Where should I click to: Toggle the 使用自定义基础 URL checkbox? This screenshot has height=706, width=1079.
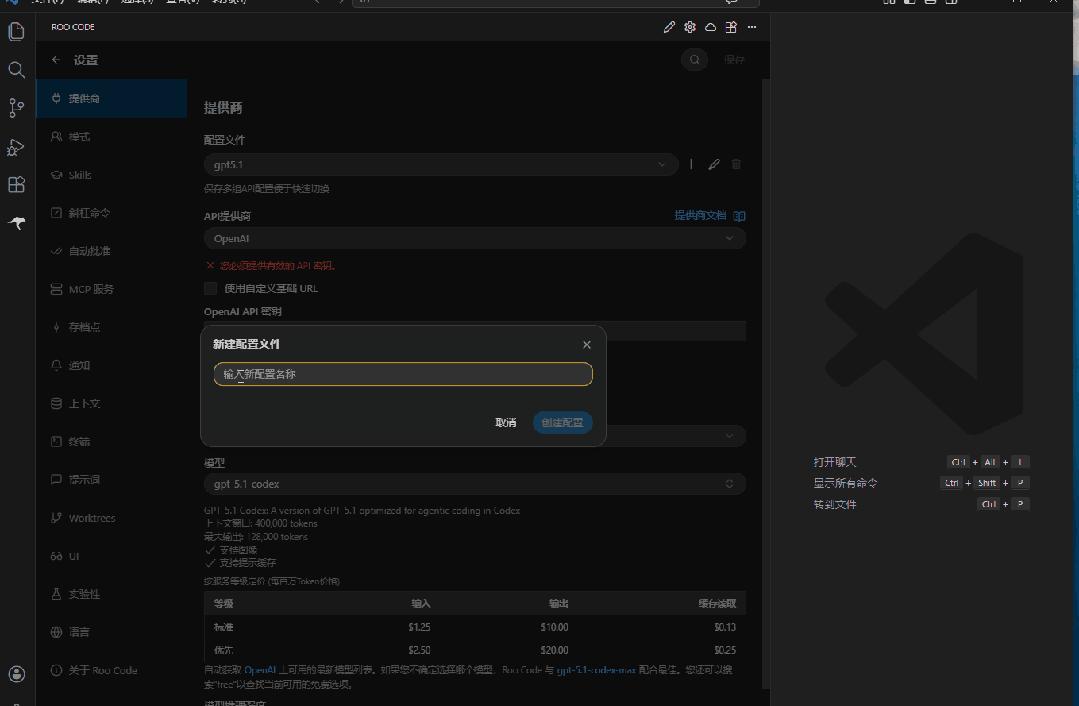211,288
